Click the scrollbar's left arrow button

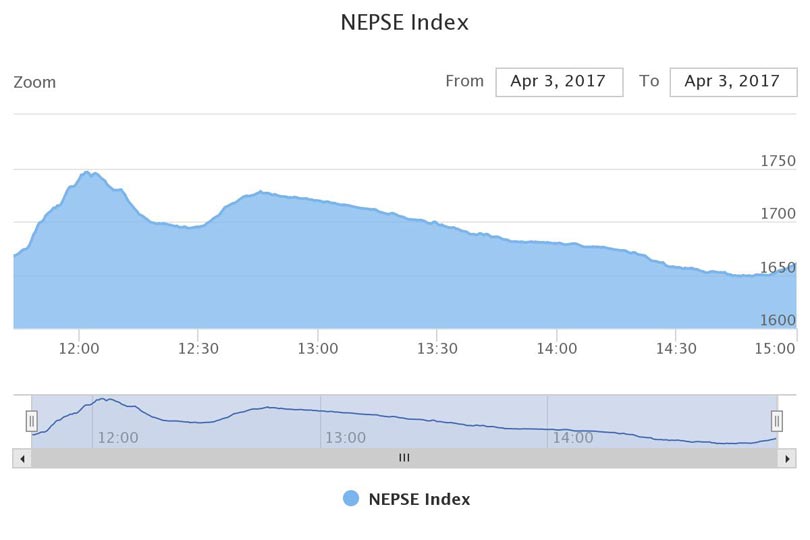tap(22, 458)
